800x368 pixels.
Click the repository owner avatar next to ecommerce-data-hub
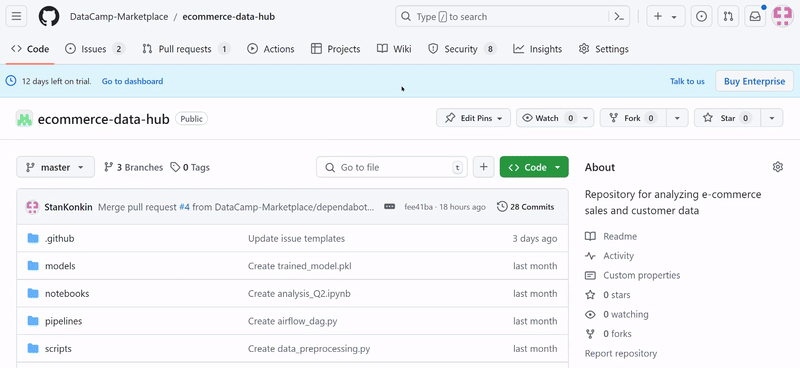coord(24,118)
